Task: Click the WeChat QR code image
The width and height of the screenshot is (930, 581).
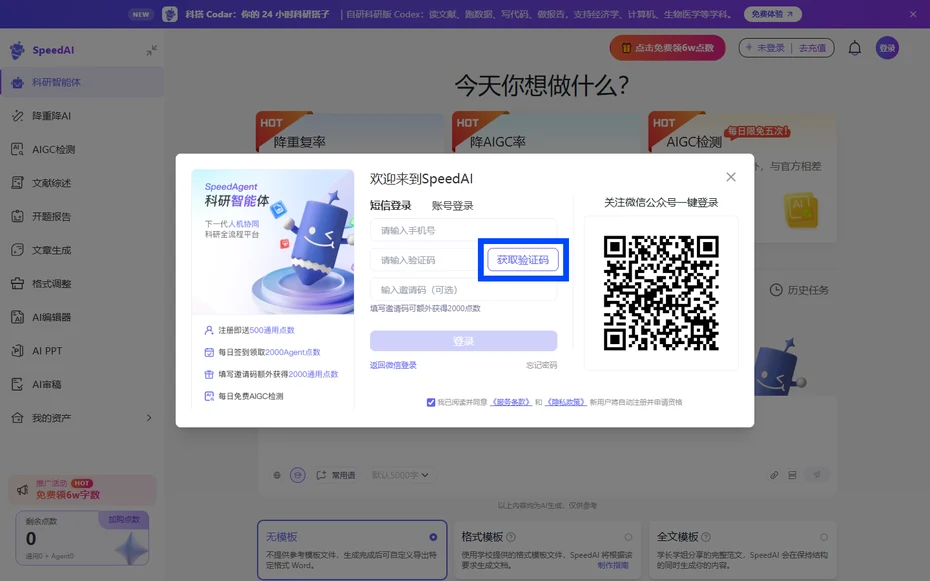Action: point(661,293)
